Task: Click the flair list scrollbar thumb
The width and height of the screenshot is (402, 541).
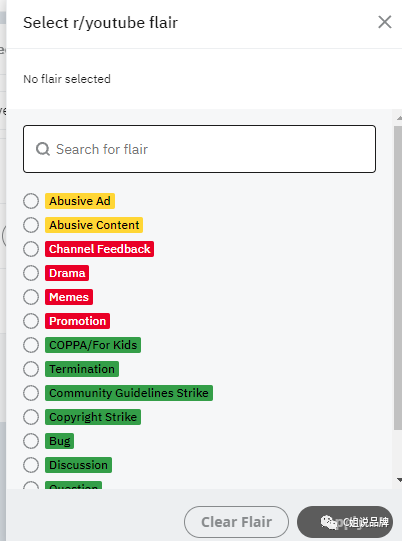Action: (398, 278)
